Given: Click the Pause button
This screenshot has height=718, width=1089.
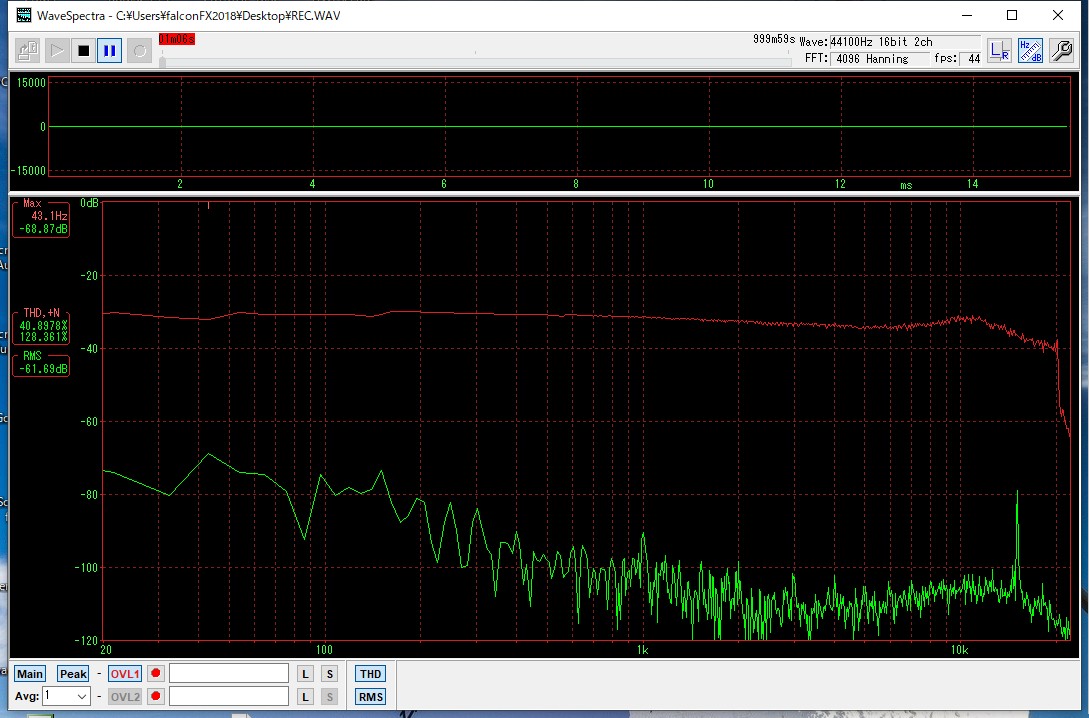Looking at the screenshot, I should tap(110, 50).
